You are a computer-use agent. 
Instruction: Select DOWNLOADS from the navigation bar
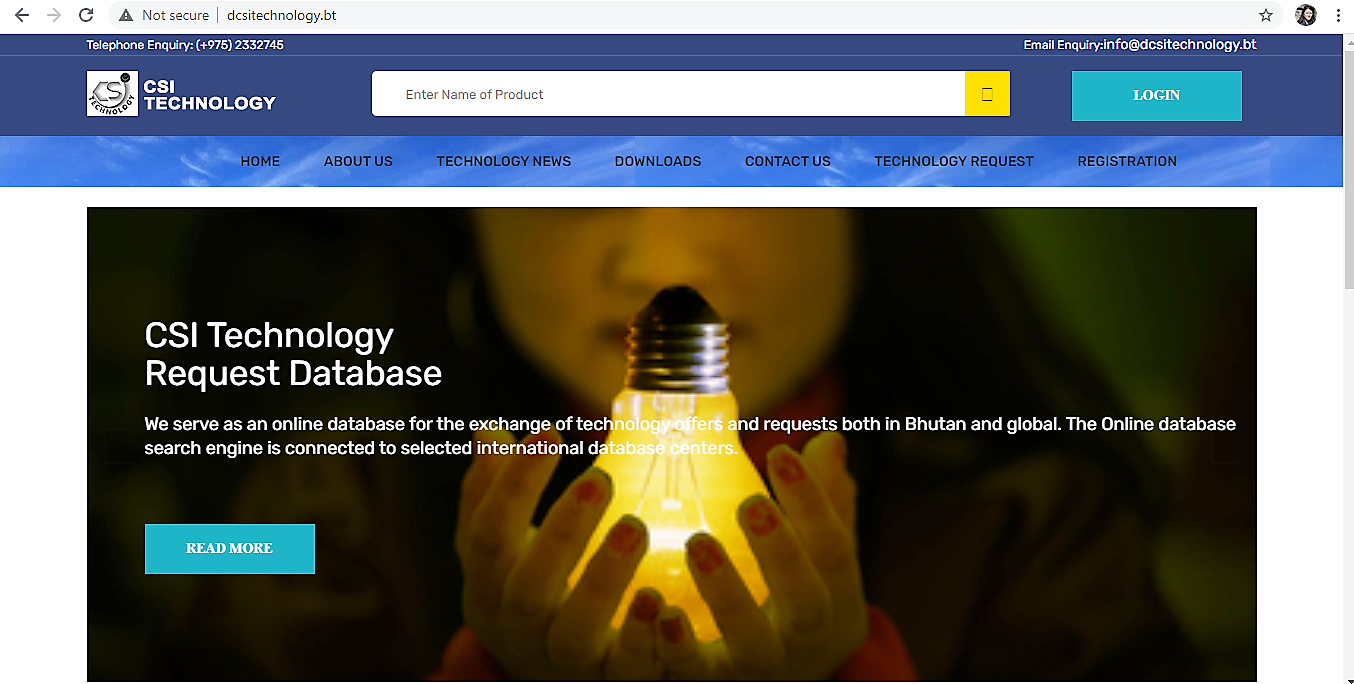click(x=658, y=161)
